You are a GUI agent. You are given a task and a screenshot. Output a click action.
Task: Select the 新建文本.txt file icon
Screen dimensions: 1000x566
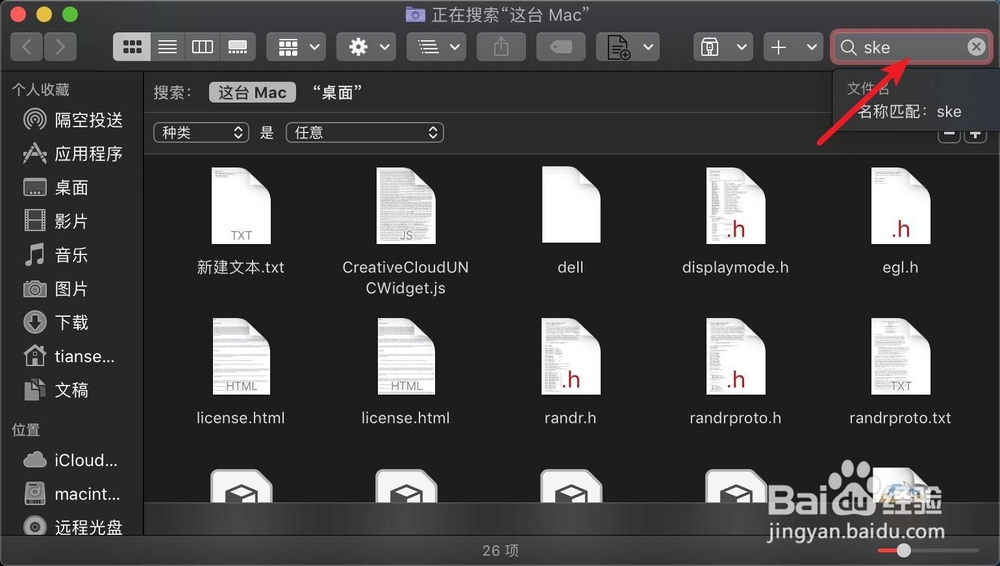click(241, 205)
